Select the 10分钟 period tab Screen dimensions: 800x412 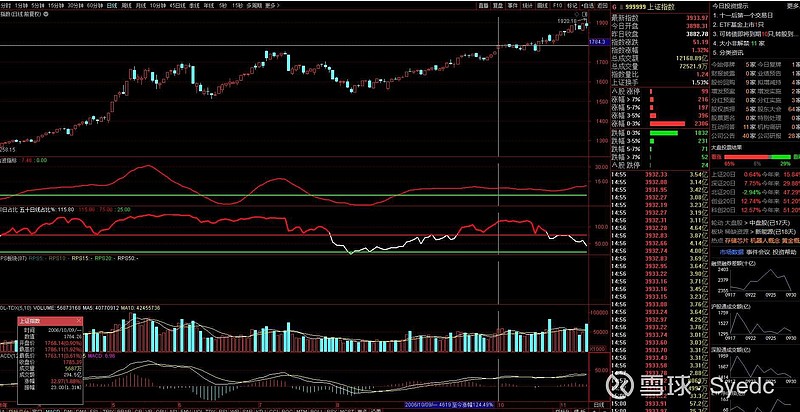[x=158, y=5]
